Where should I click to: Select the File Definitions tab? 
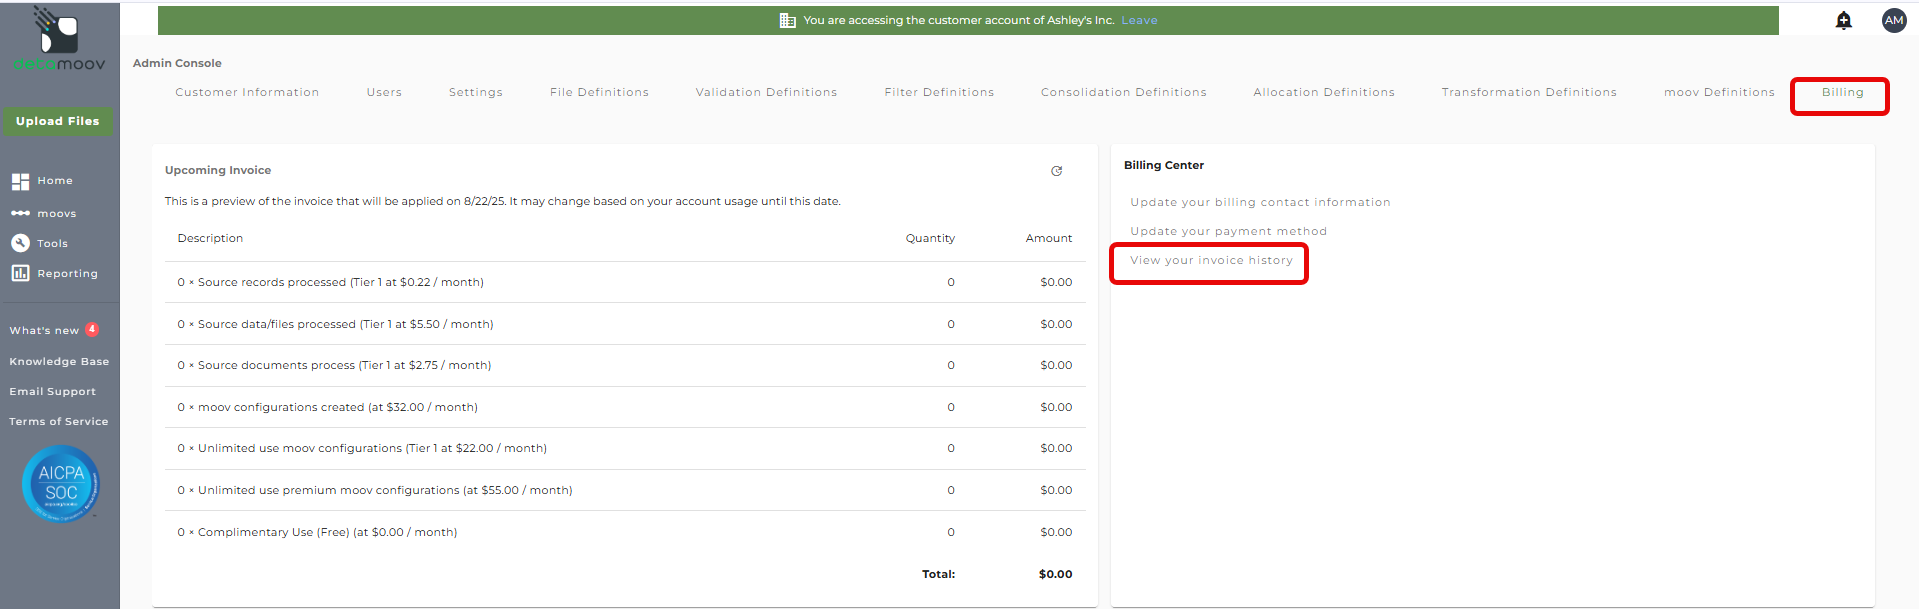[x=599, y=92]
